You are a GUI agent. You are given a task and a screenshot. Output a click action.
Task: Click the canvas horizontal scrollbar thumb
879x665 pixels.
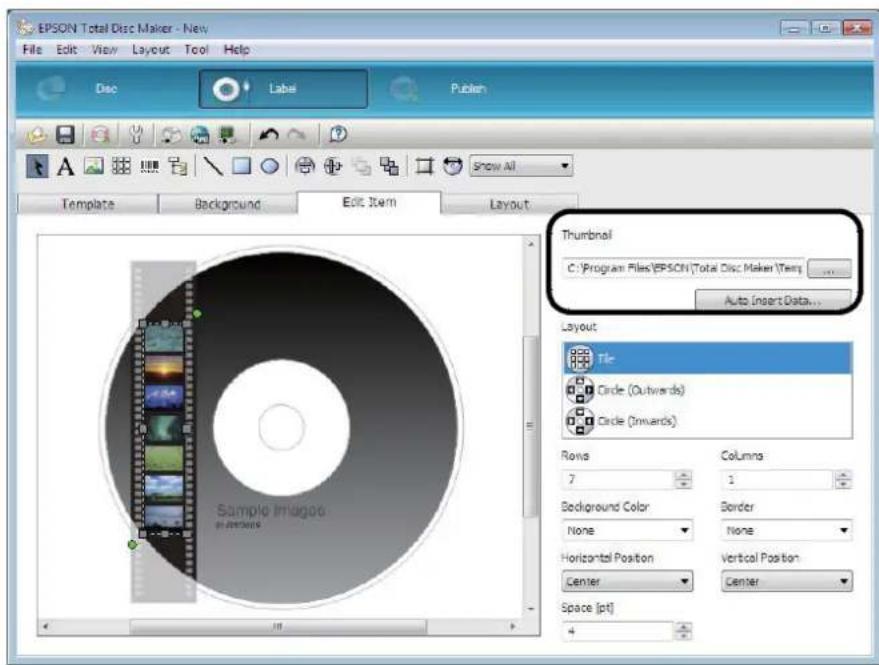pyautogui.click(x=278, y=626)
